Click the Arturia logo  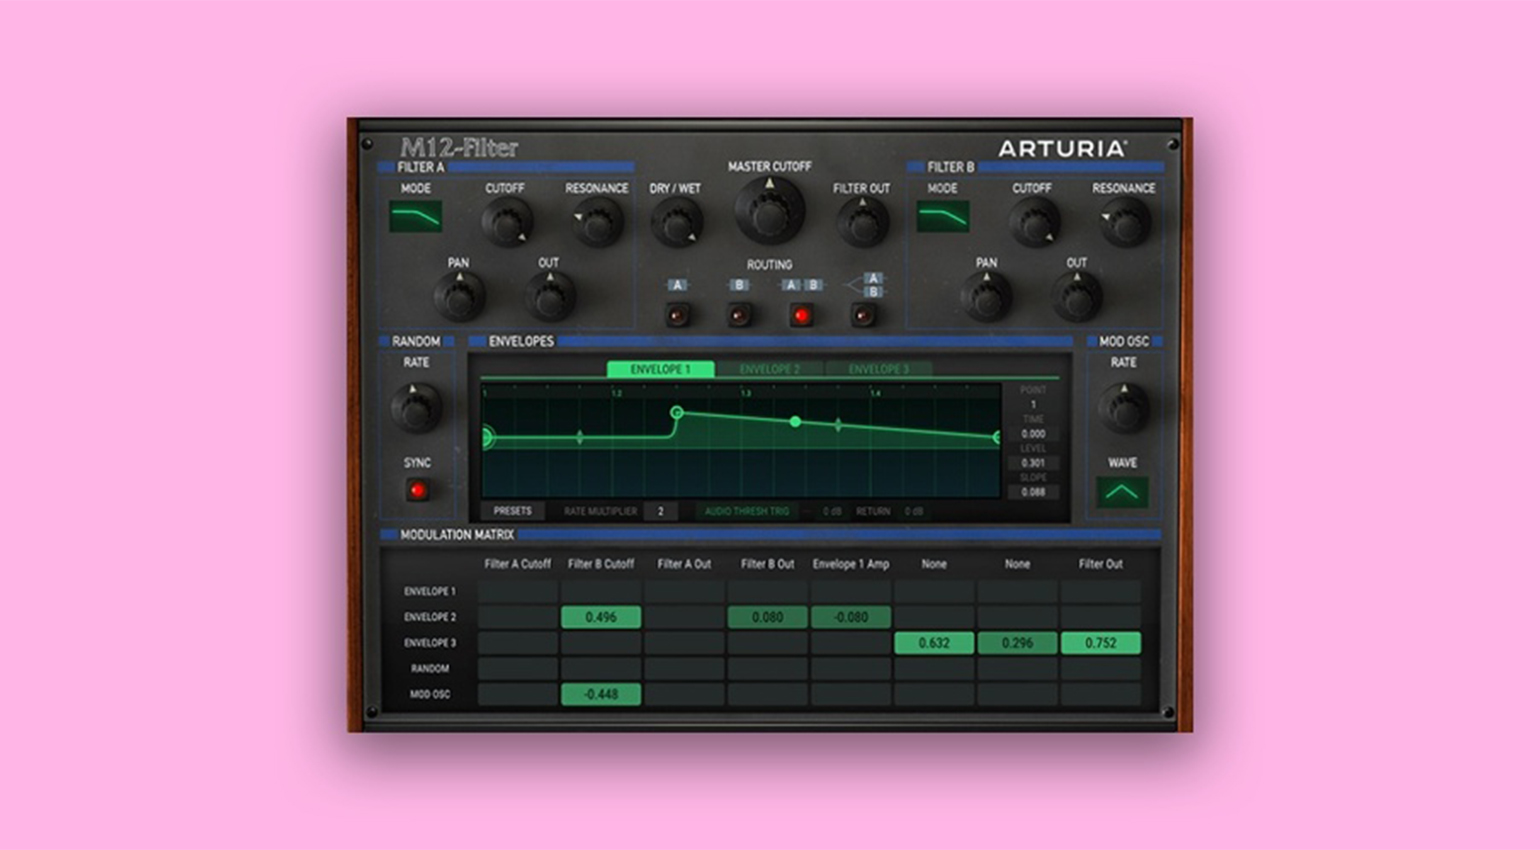1063,148
